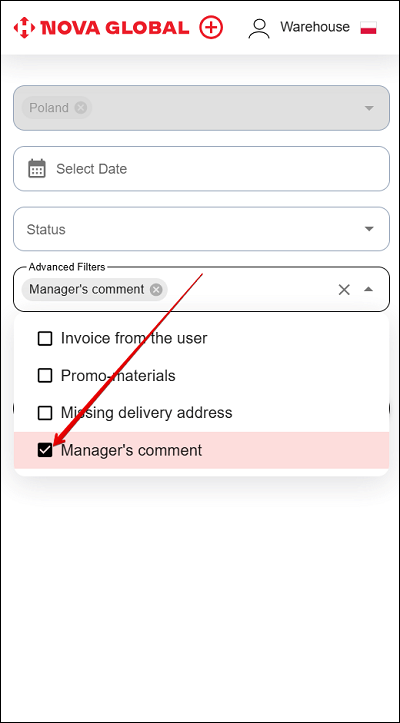Click the Warehouse account name
Viewport: 400px width, 723px height.
[x=315, y=27]
